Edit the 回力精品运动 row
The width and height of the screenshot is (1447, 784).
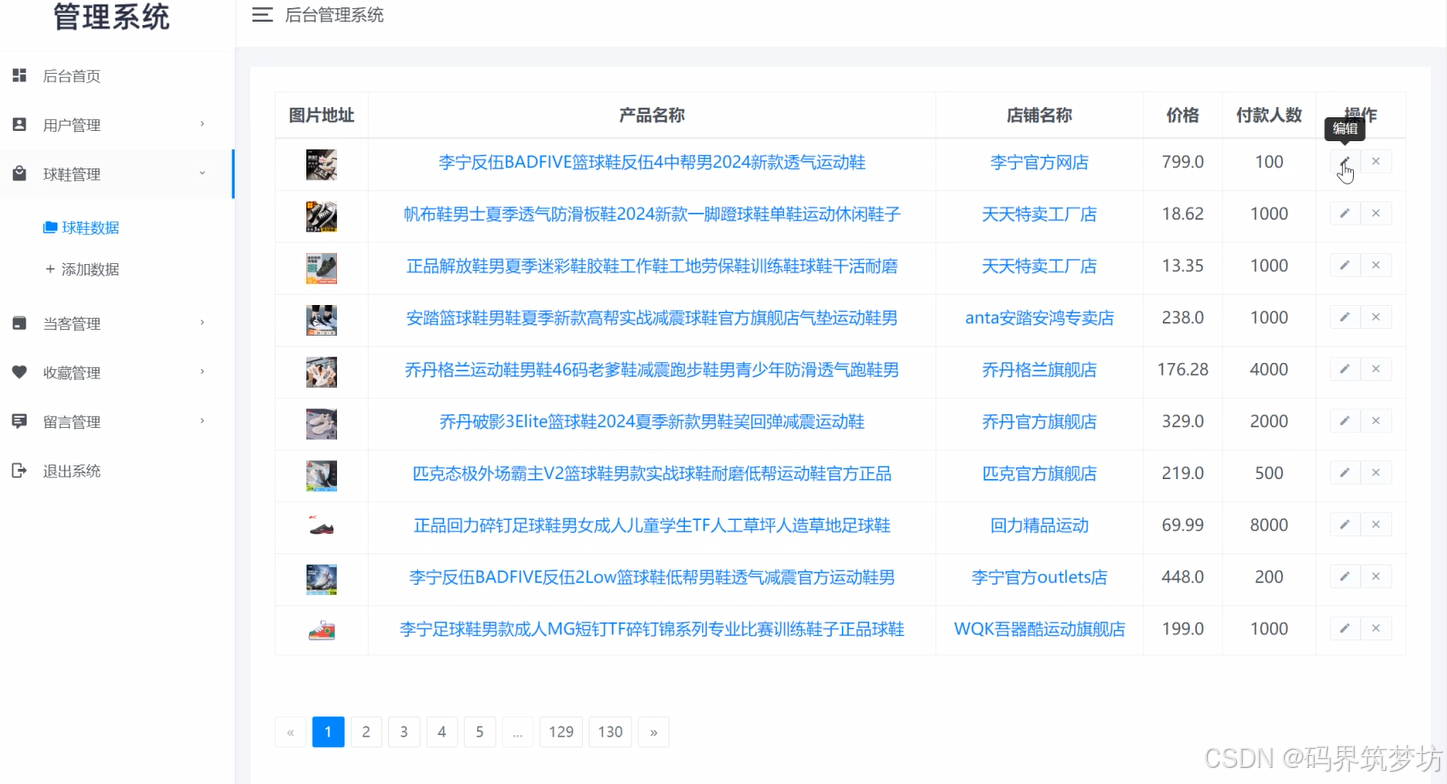pos(1344,525)
